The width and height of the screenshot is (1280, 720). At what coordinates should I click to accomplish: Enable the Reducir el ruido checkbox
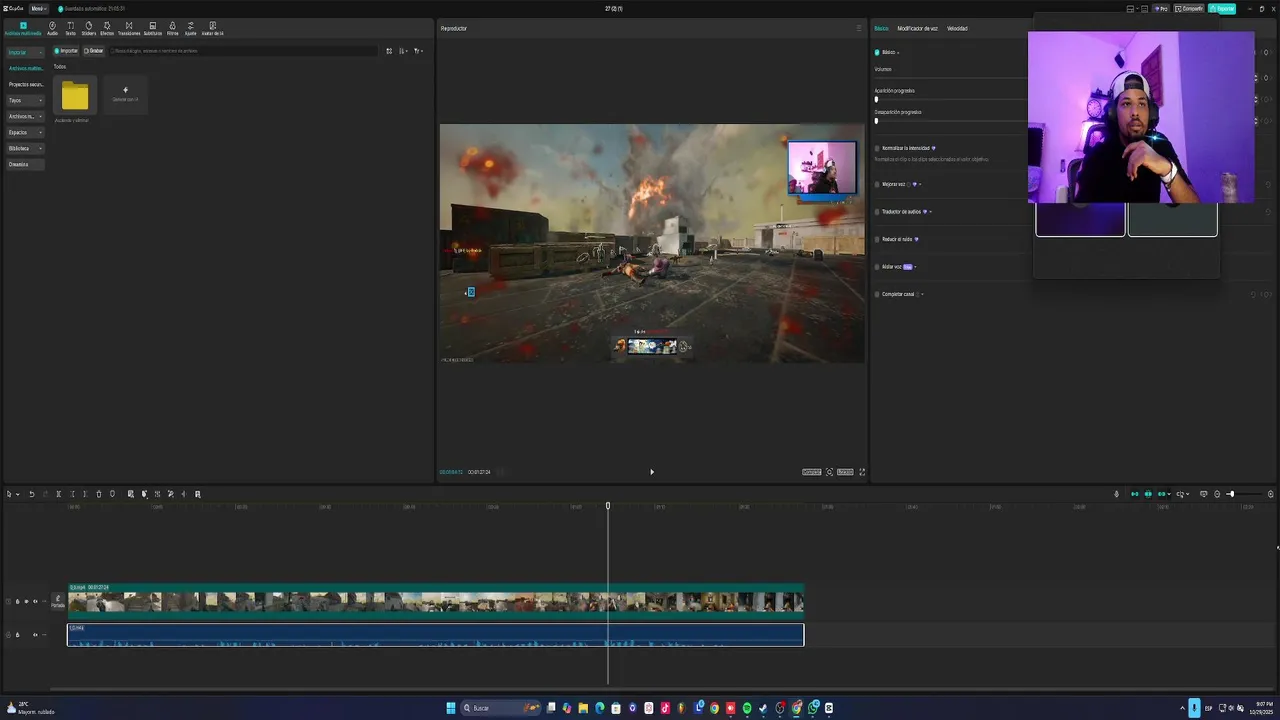coord(877,239)
